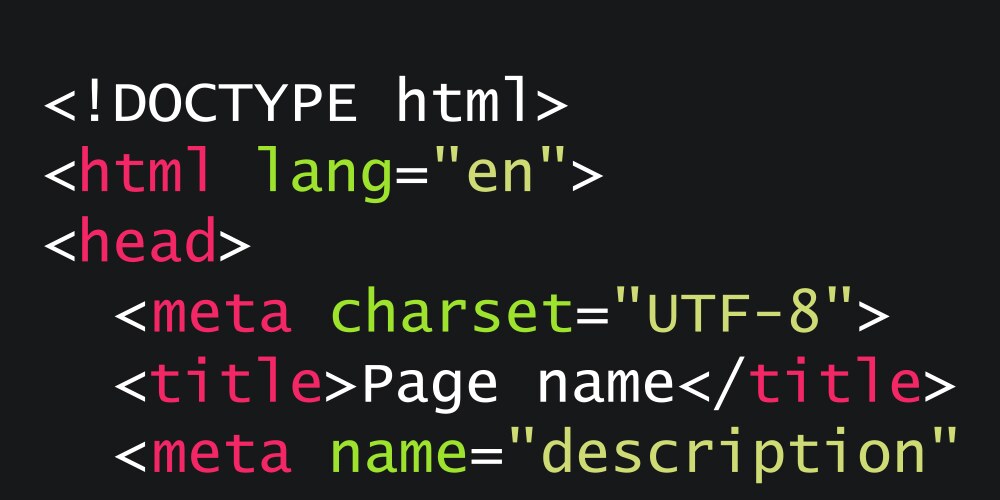Click the "description" string value
Viewport: 1000px width, 500px height.
(733, 455)
